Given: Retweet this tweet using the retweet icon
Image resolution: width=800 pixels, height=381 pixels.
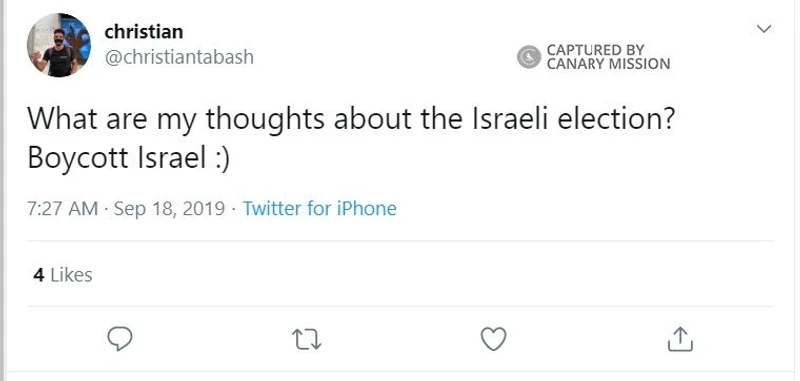Looking at the screenshot, I should click(x=307, y=339).
